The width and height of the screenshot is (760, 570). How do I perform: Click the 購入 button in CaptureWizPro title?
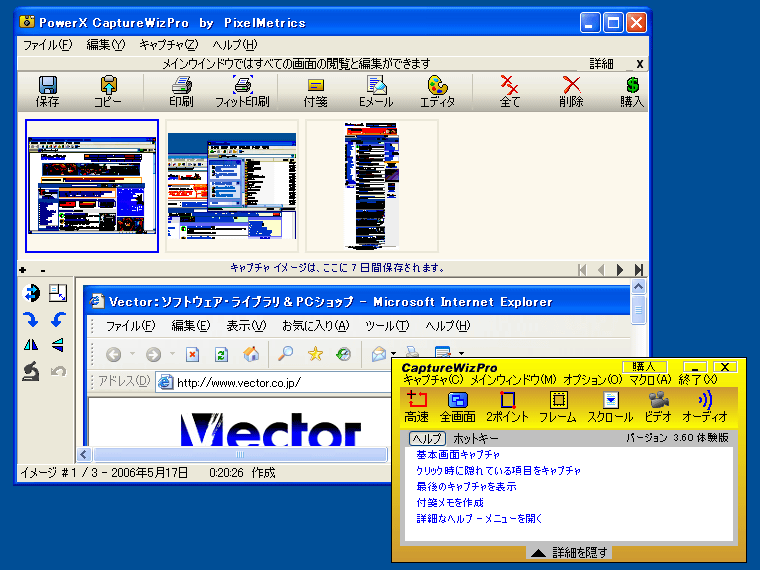tap(644, 367)
